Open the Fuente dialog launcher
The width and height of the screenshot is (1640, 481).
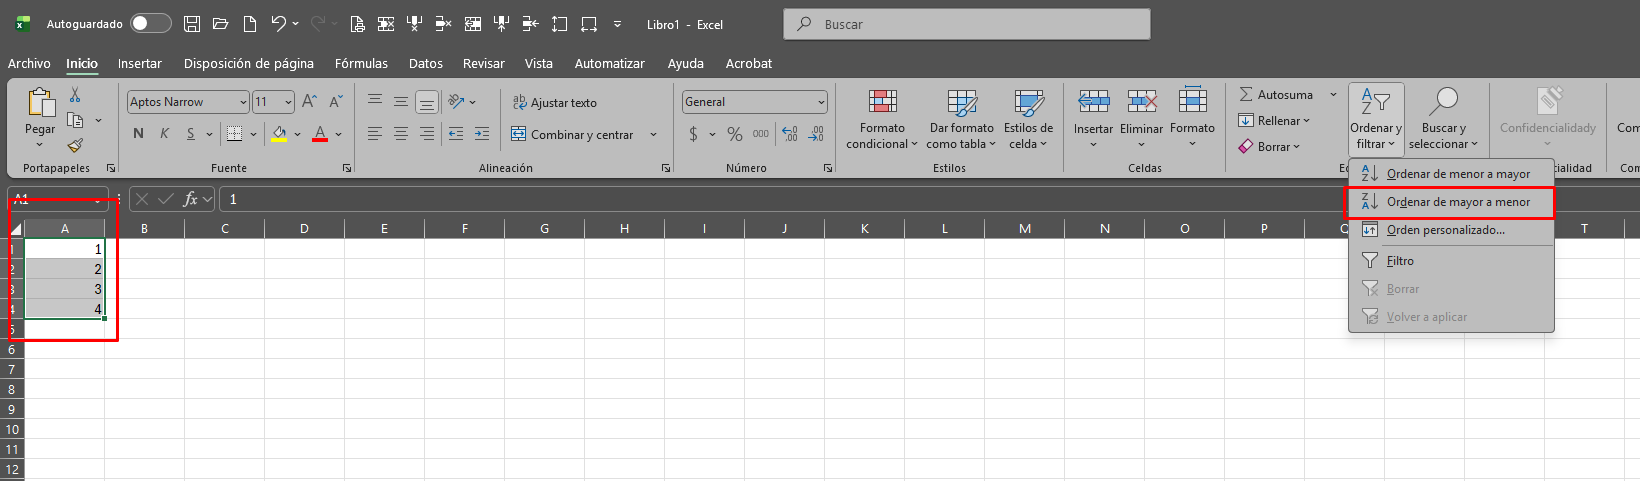[347, 168]
